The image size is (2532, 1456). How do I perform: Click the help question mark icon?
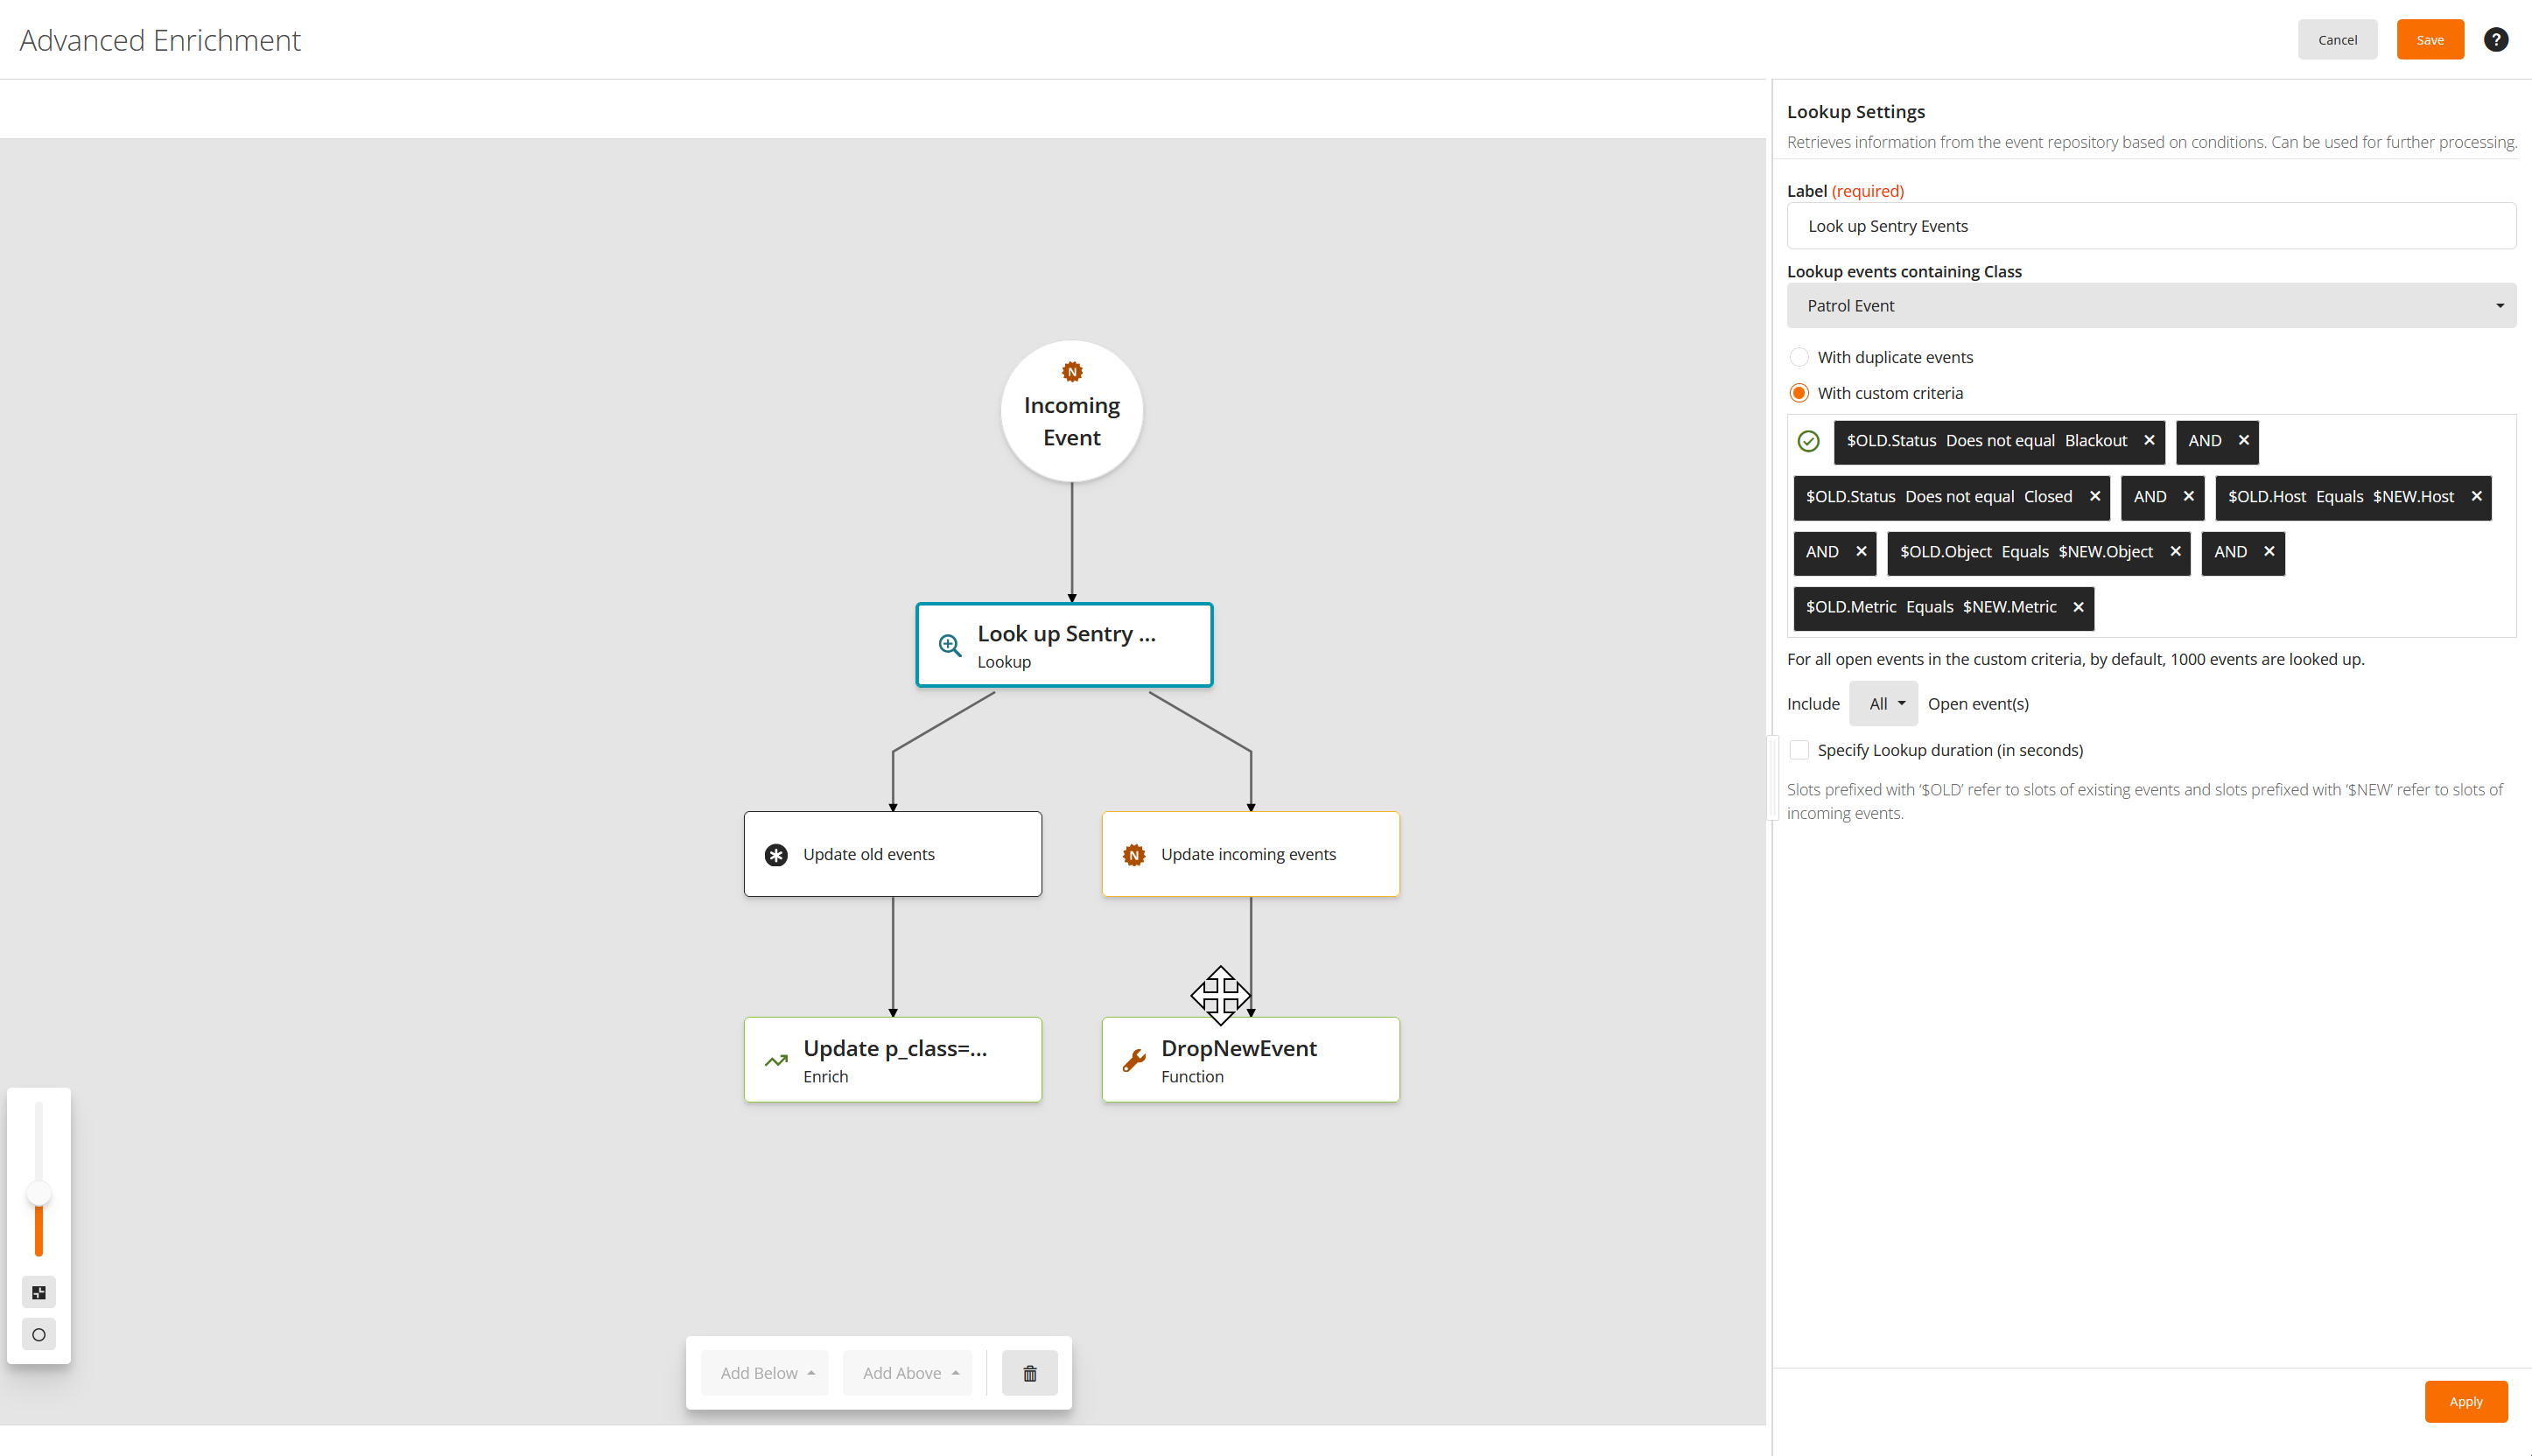[2495, 40]
